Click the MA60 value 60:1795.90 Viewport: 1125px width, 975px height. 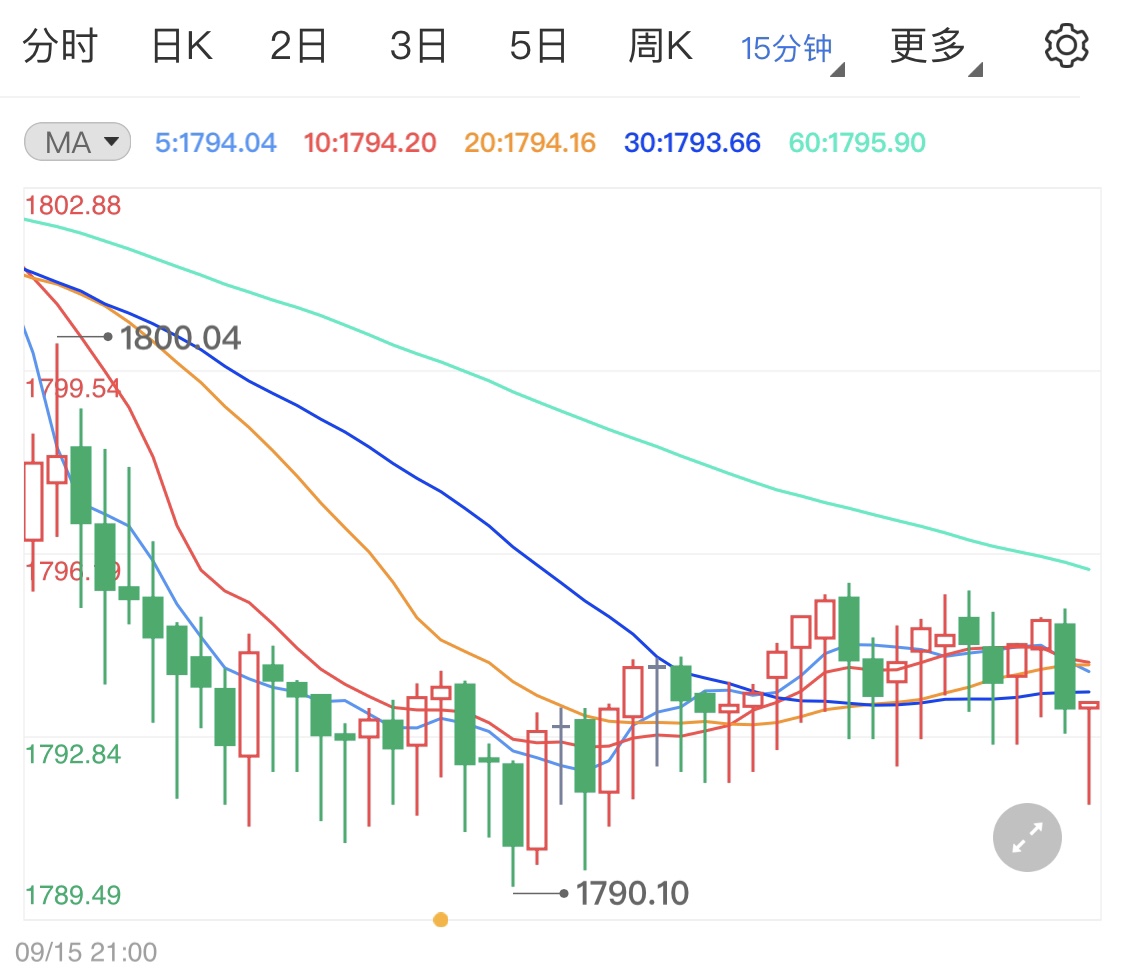pyautogui.click(x=857, y=143)
